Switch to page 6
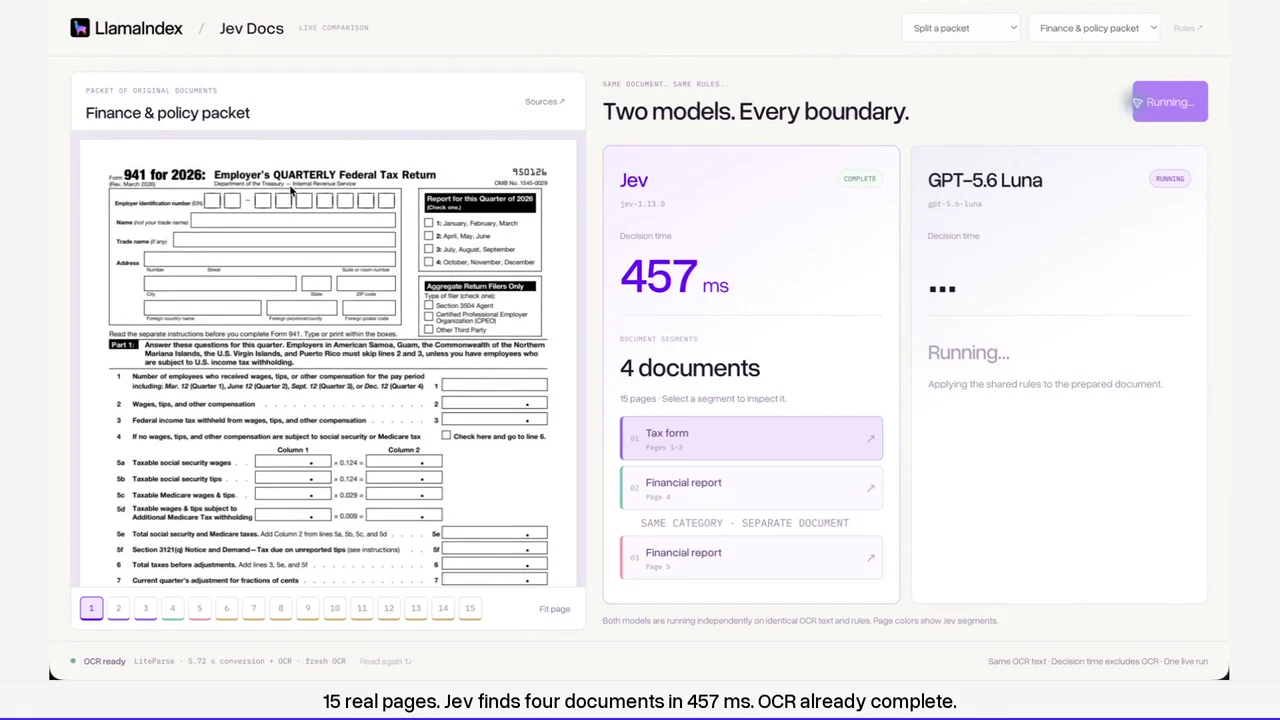Image resolution: width=1280 pixels, height=720 pixels. click(x=226, y=608)
